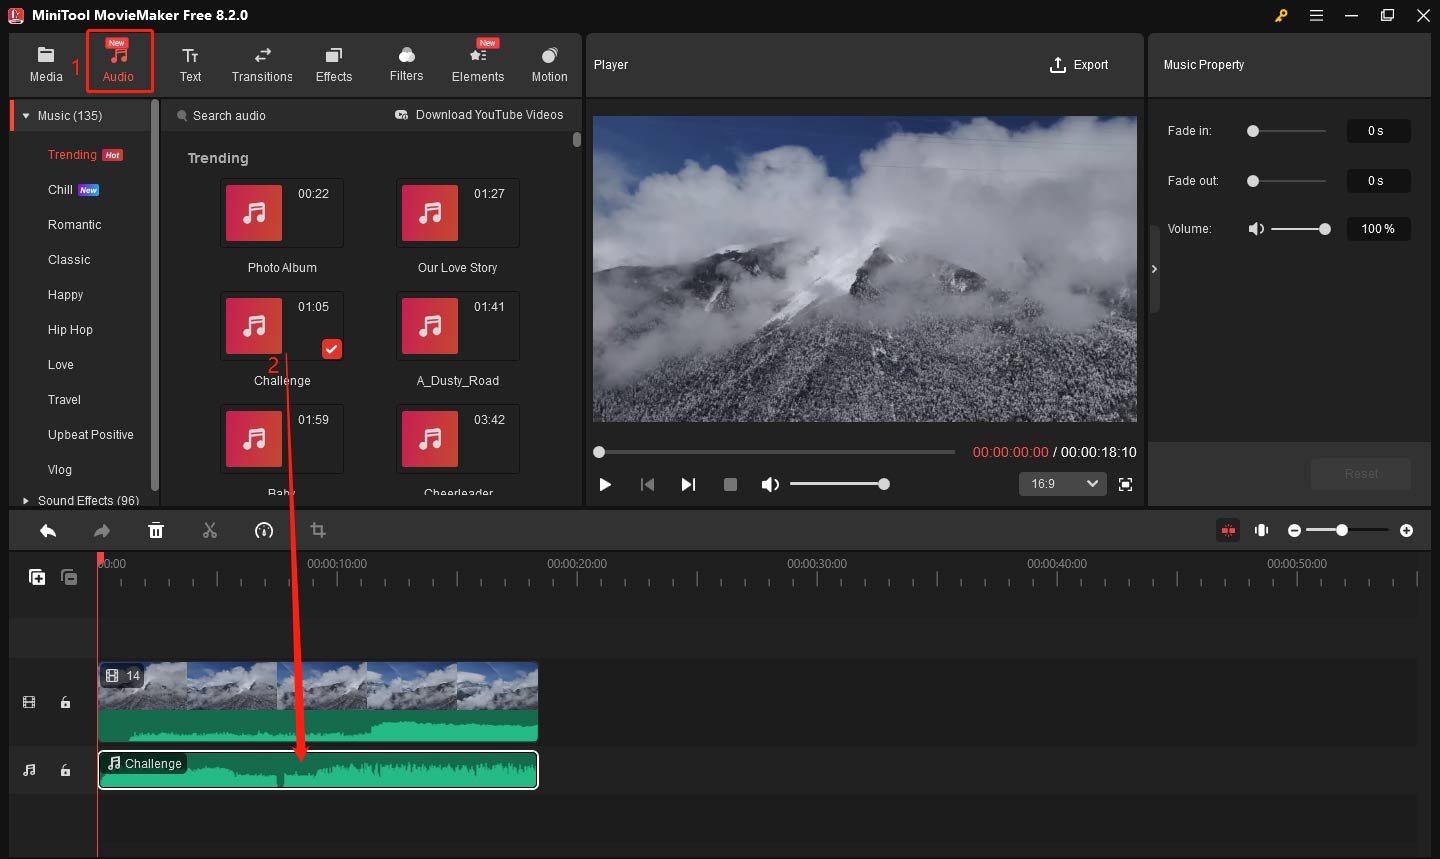Open the 16:9 aspect ratio dropdown
1440x859 pixels.
pos(1063,484)
